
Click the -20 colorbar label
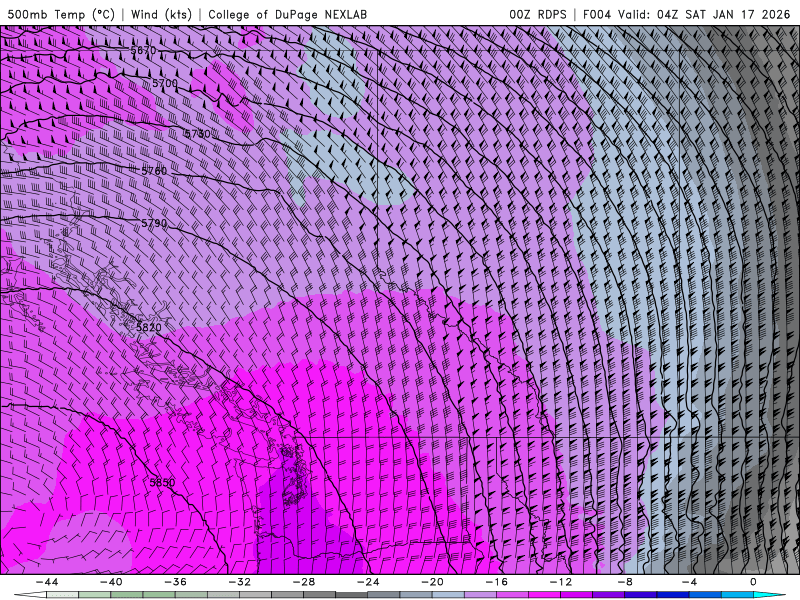433,582
